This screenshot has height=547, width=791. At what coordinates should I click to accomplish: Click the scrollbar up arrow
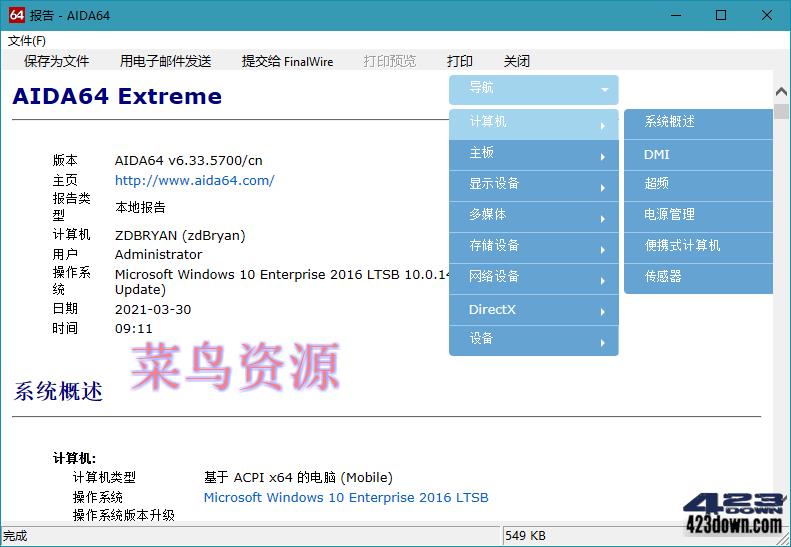tap(781, 92)
